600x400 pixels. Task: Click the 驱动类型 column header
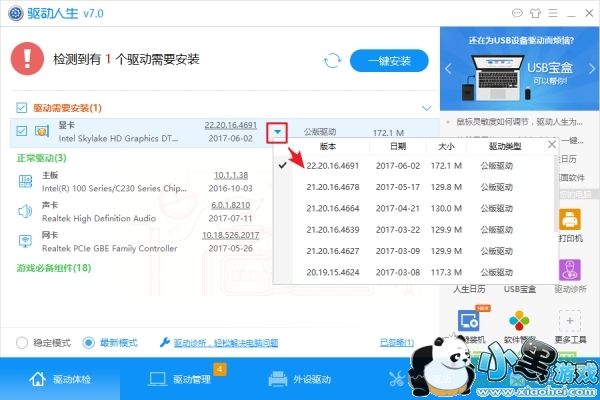[505, 146]
